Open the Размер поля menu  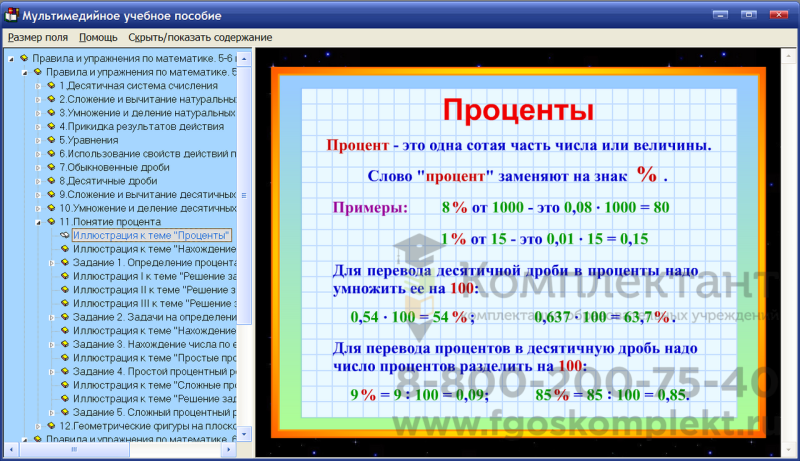[38, 37]
